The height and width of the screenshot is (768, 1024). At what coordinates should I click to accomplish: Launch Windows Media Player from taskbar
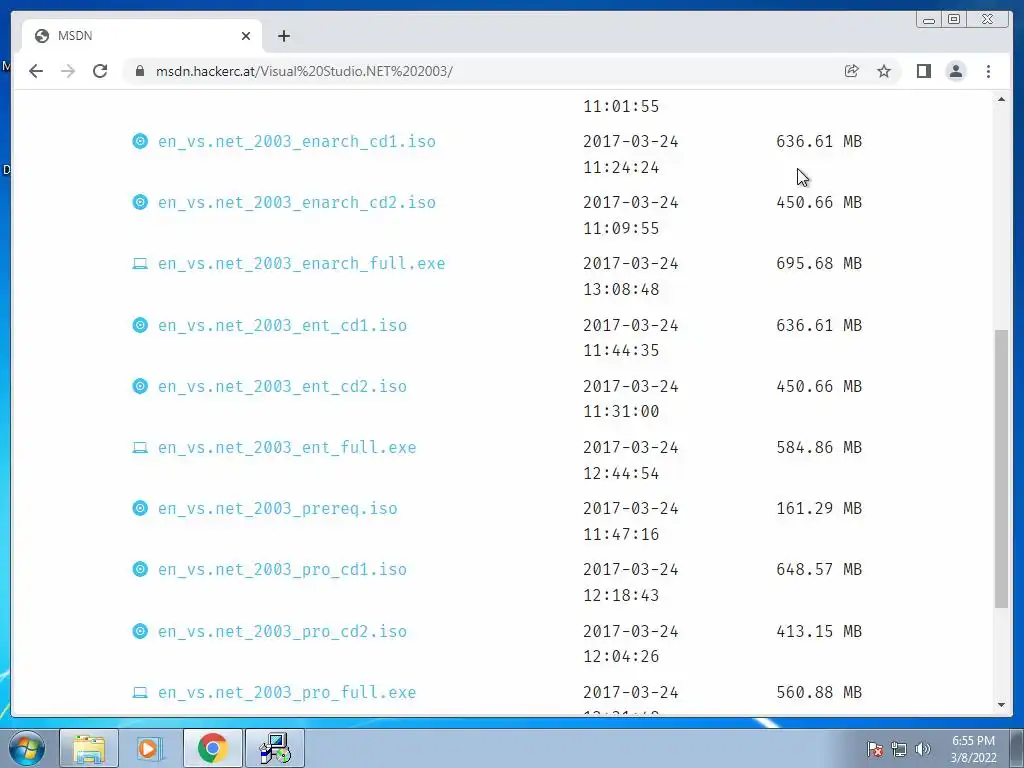tap(150, 748)
